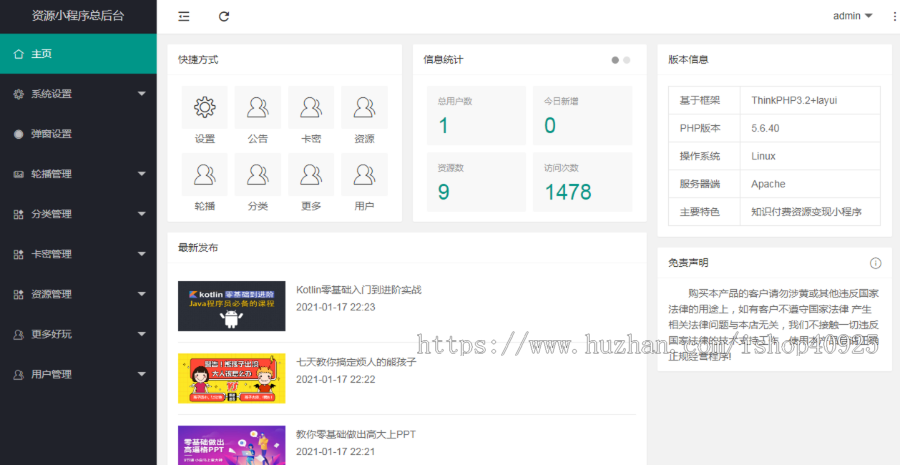Click the 总用户数 stat card
This screenshot has width=900, height=465.
476,115
